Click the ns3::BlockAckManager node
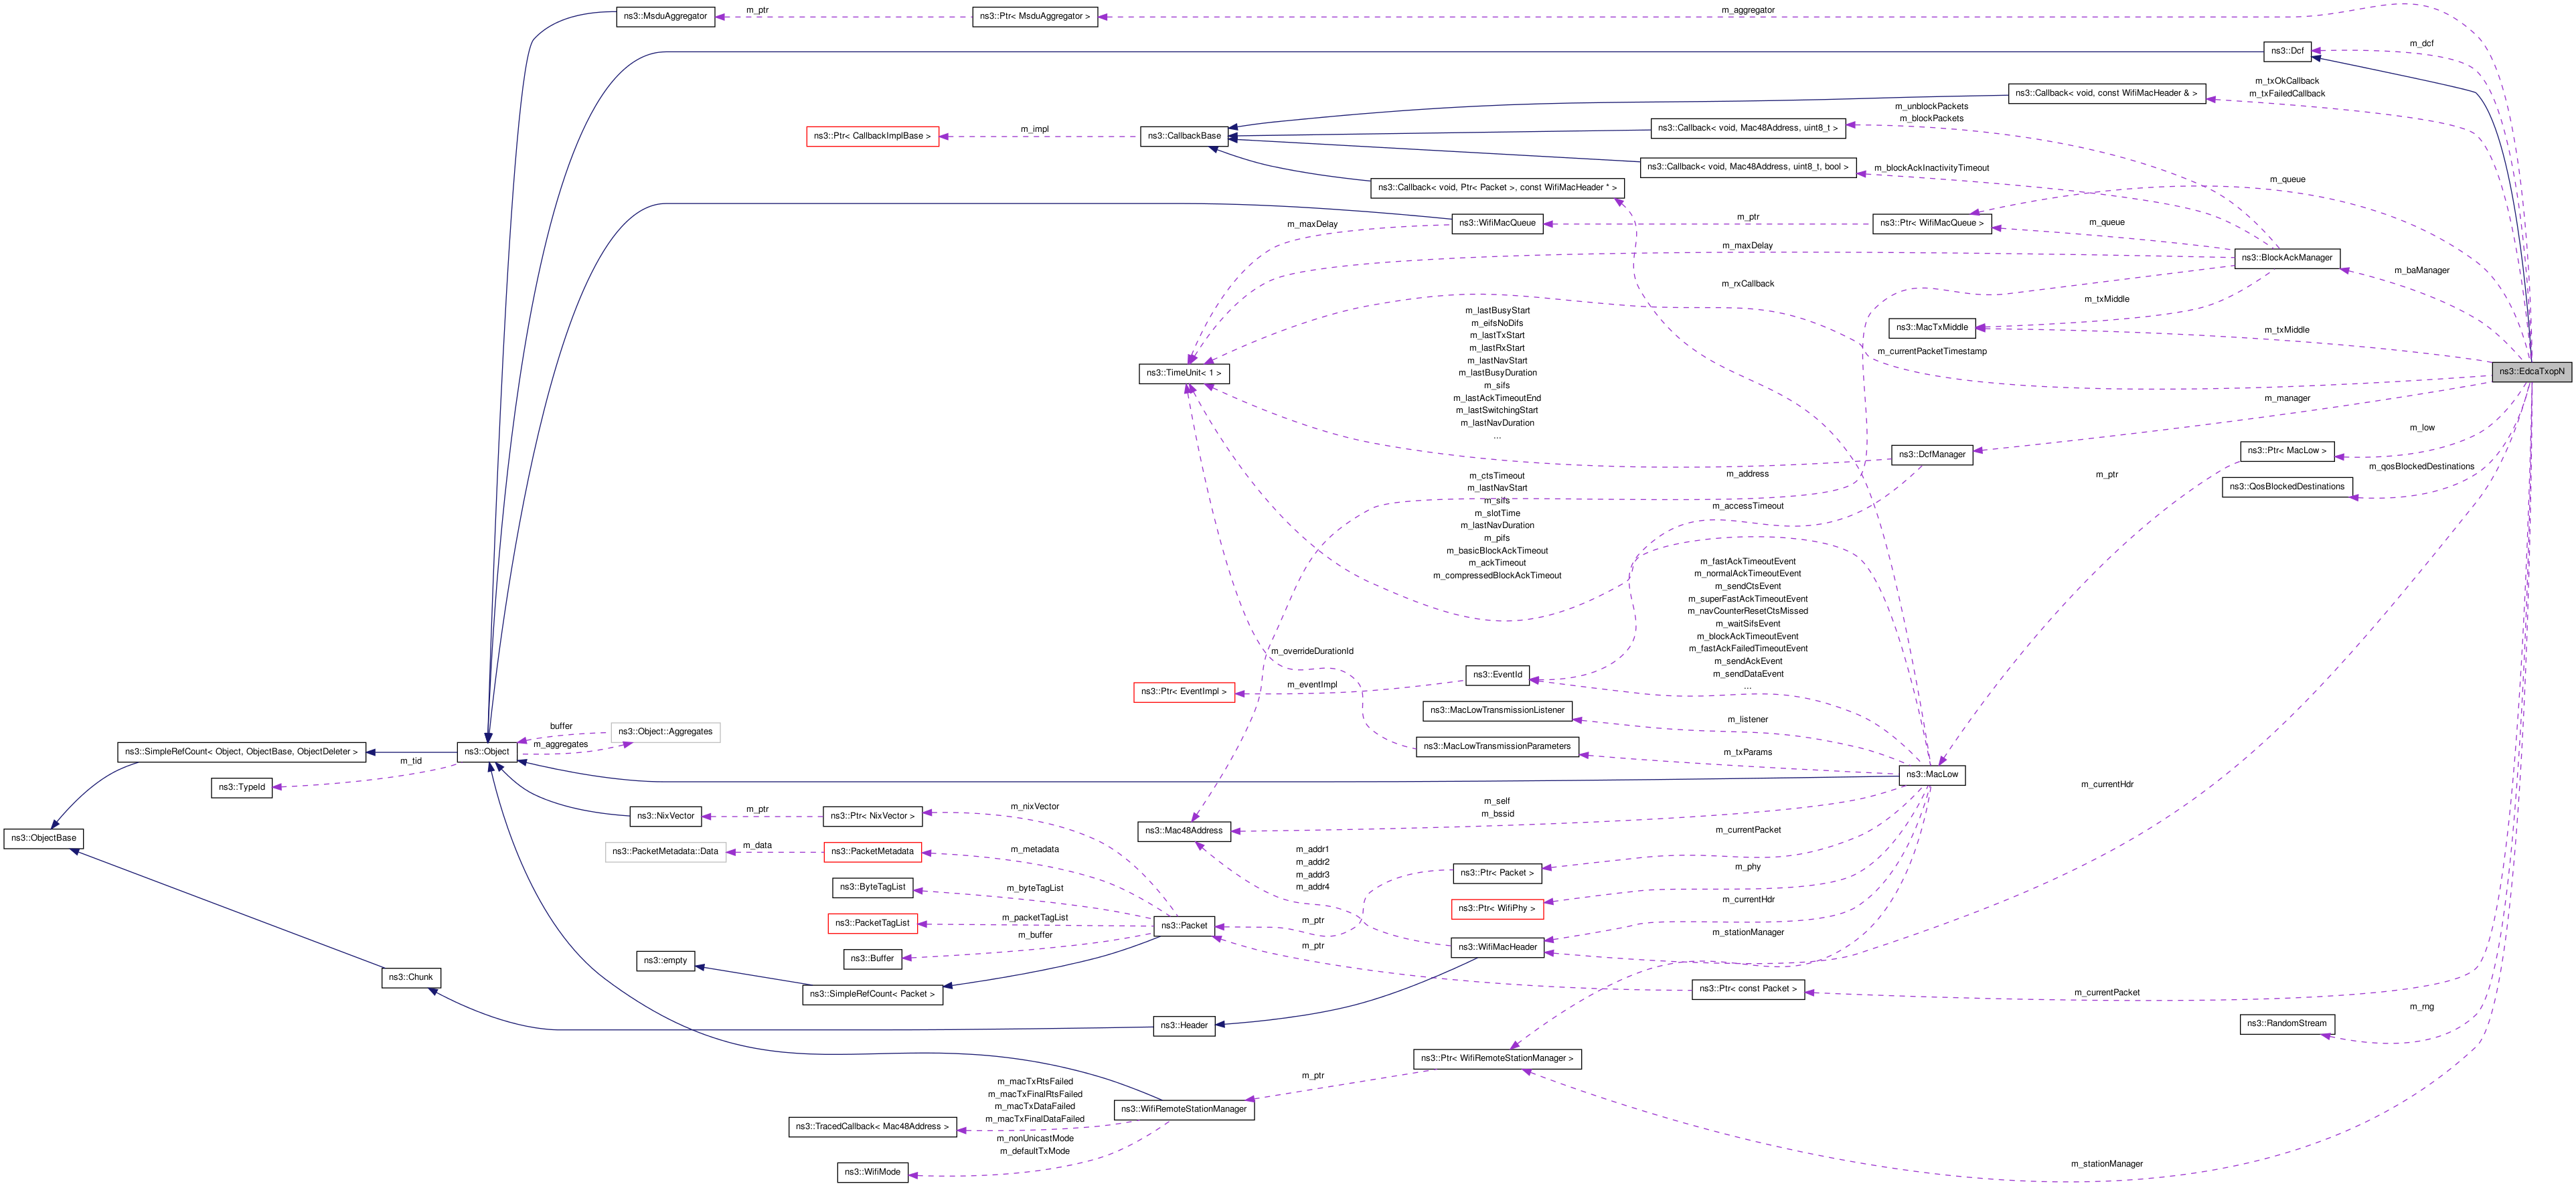Viewport: 2576px width, 1186px height. point(2287,258)
